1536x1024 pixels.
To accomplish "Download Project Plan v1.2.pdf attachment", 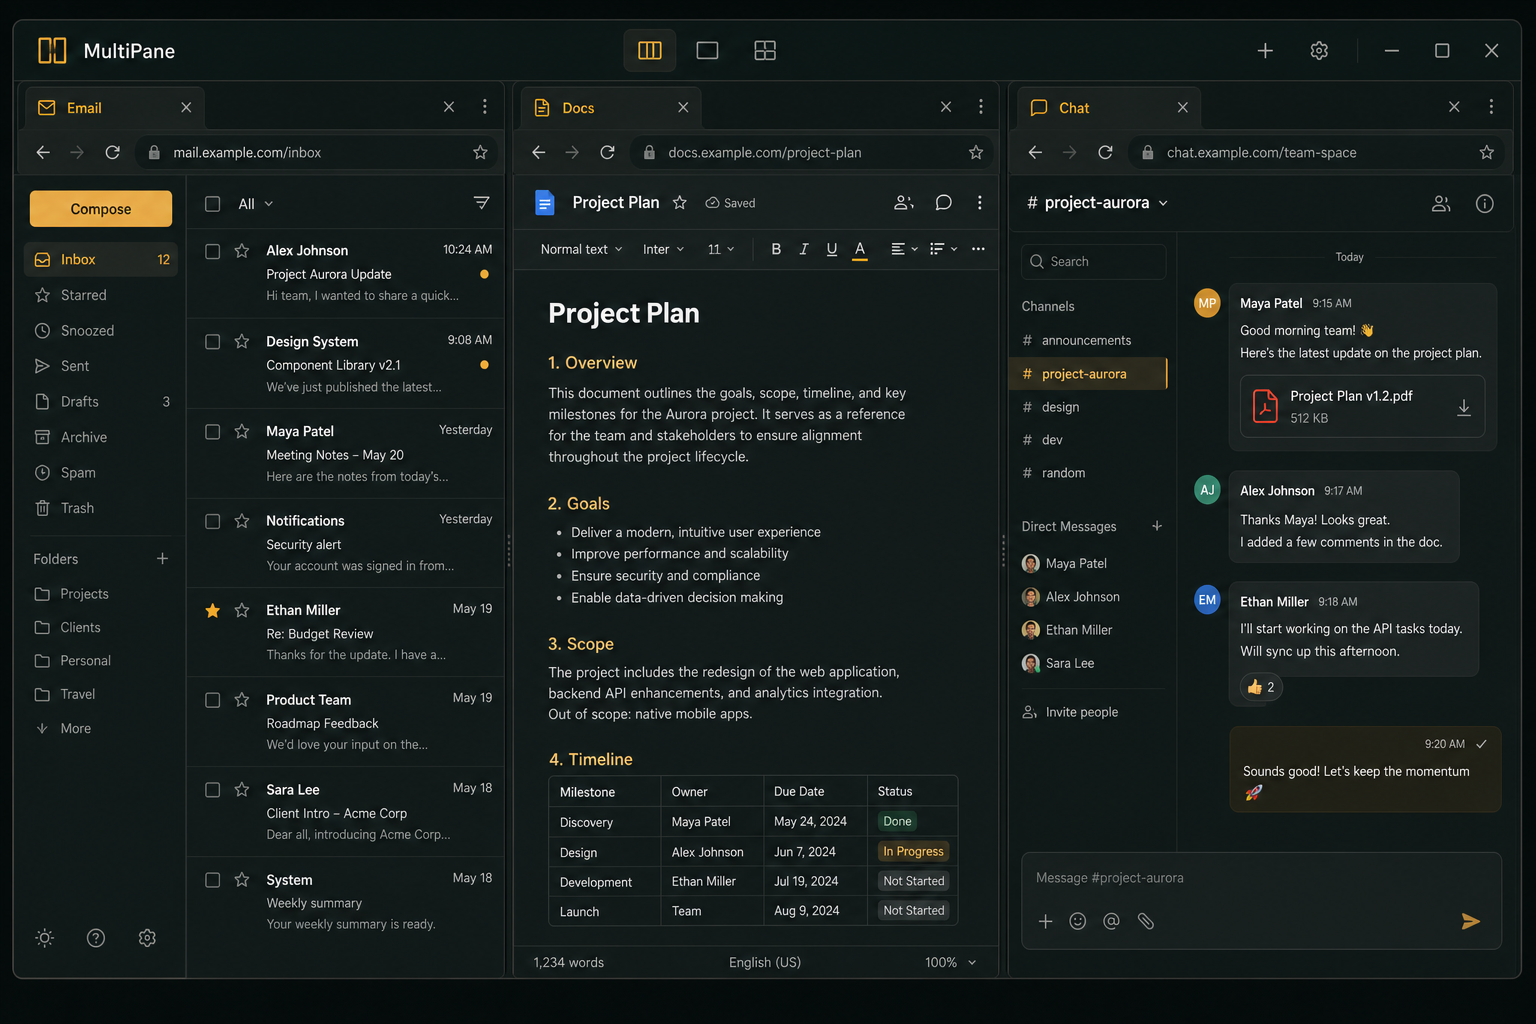I will point(1463,407).
